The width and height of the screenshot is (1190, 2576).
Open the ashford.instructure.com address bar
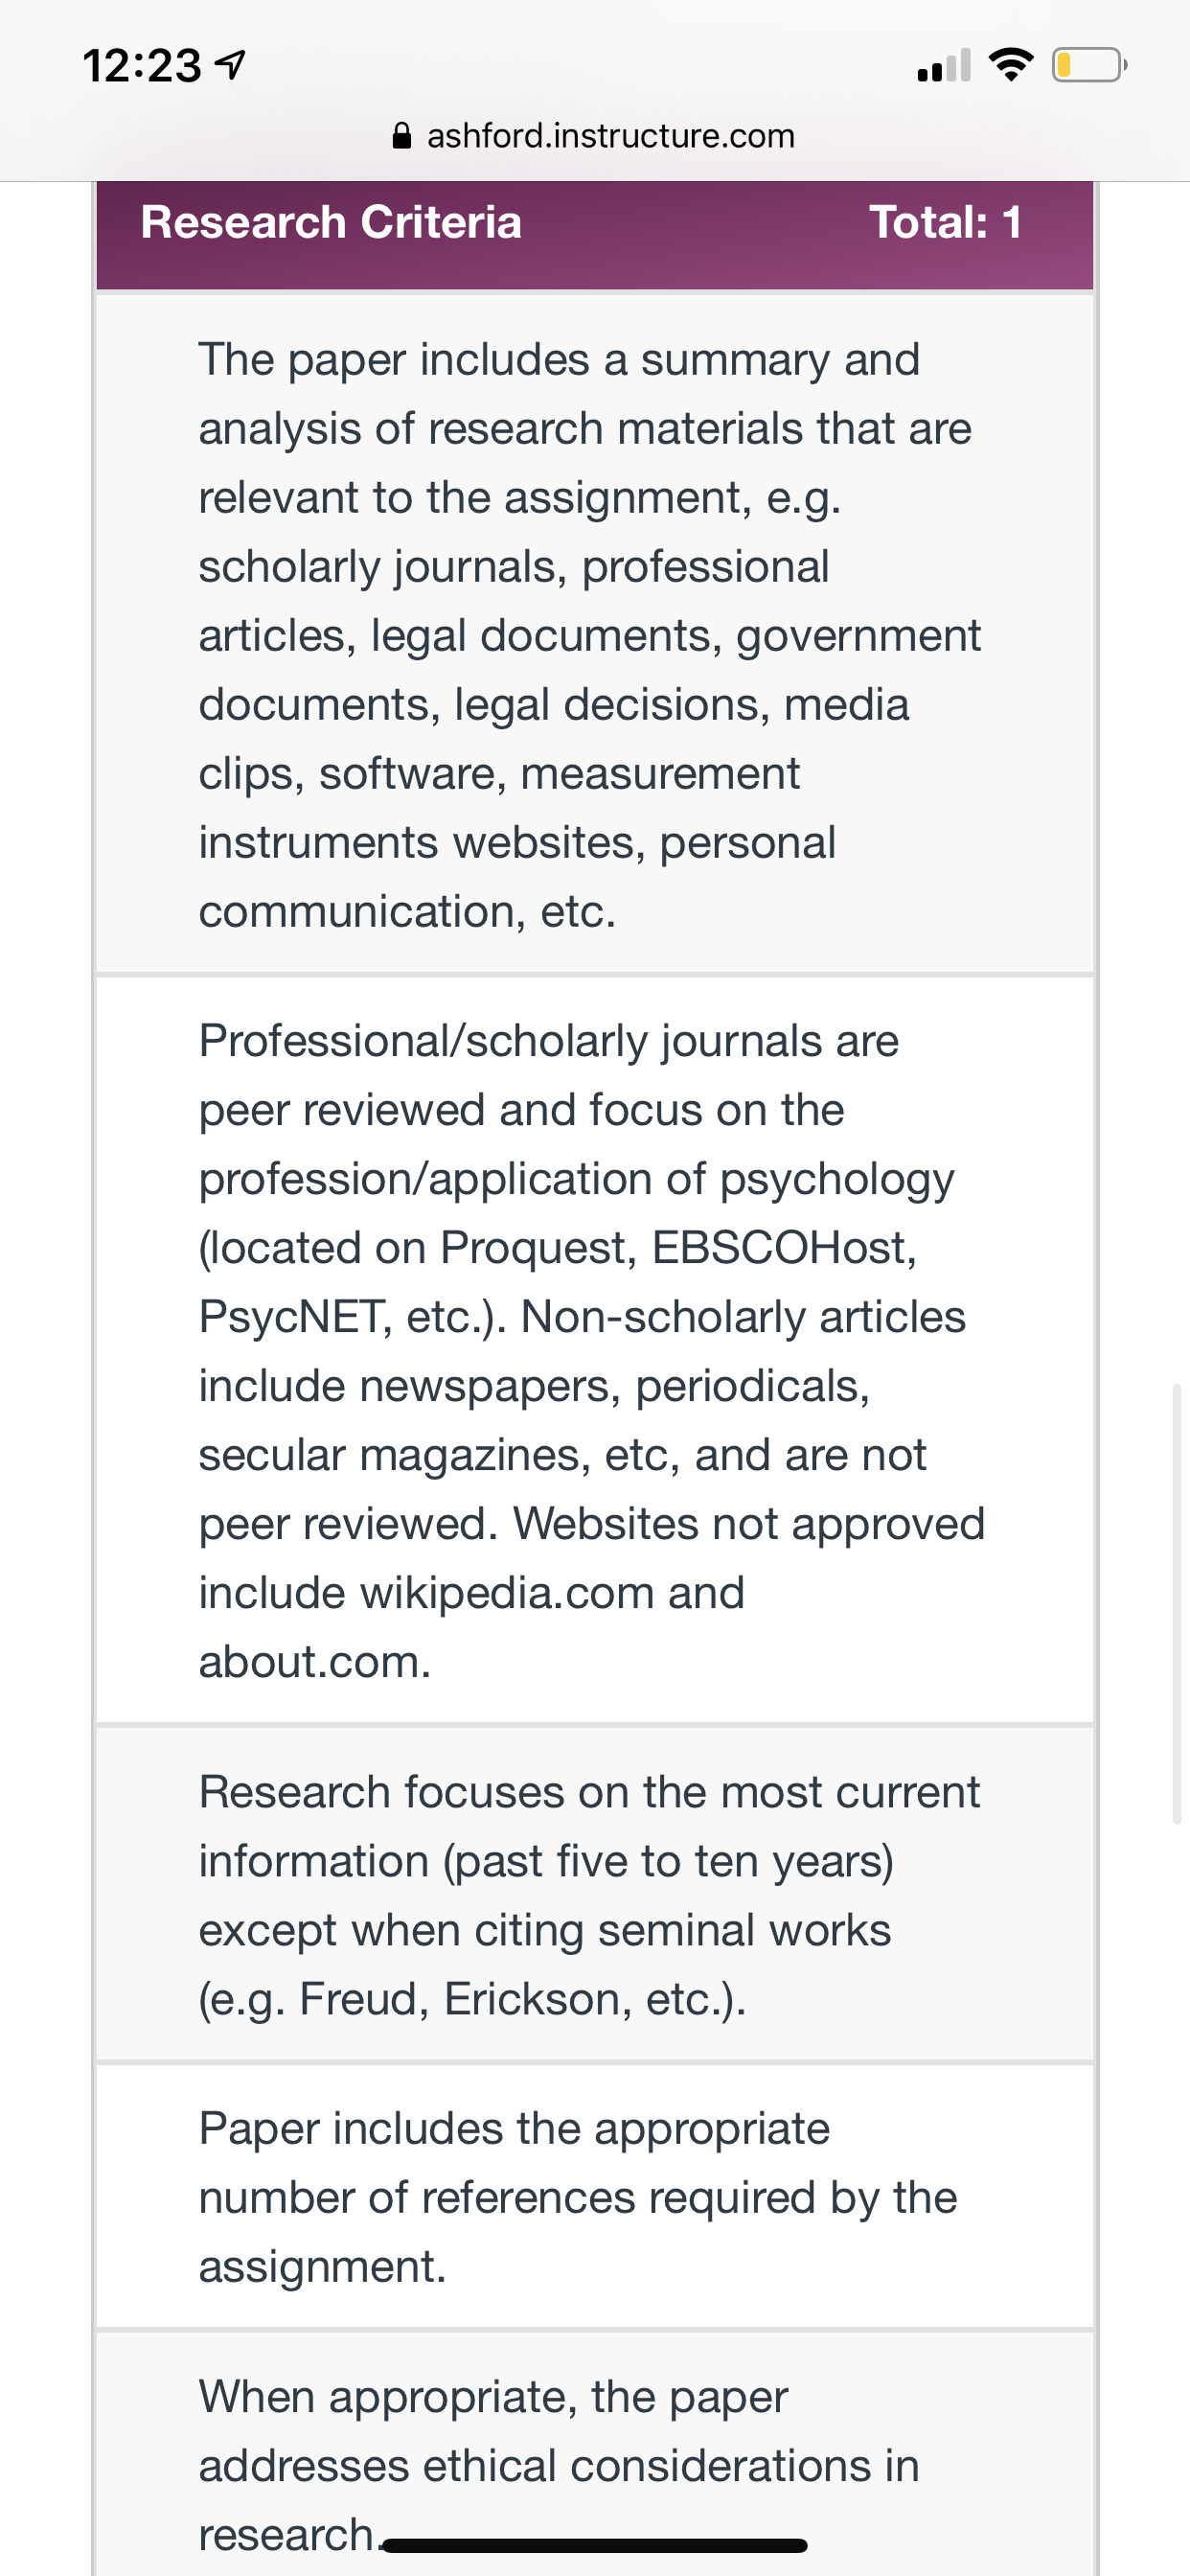click(595, 135)
